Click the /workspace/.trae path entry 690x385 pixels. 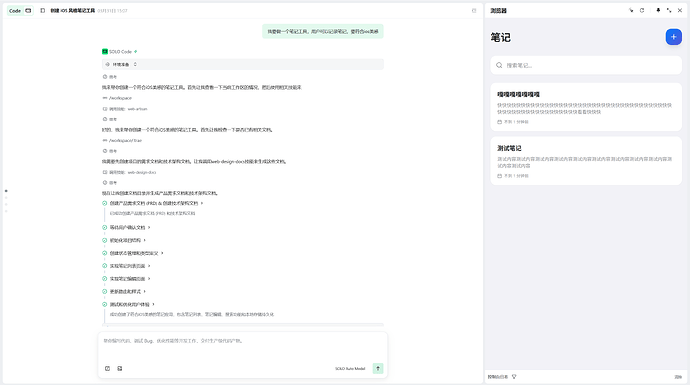(x=125, y=140)
